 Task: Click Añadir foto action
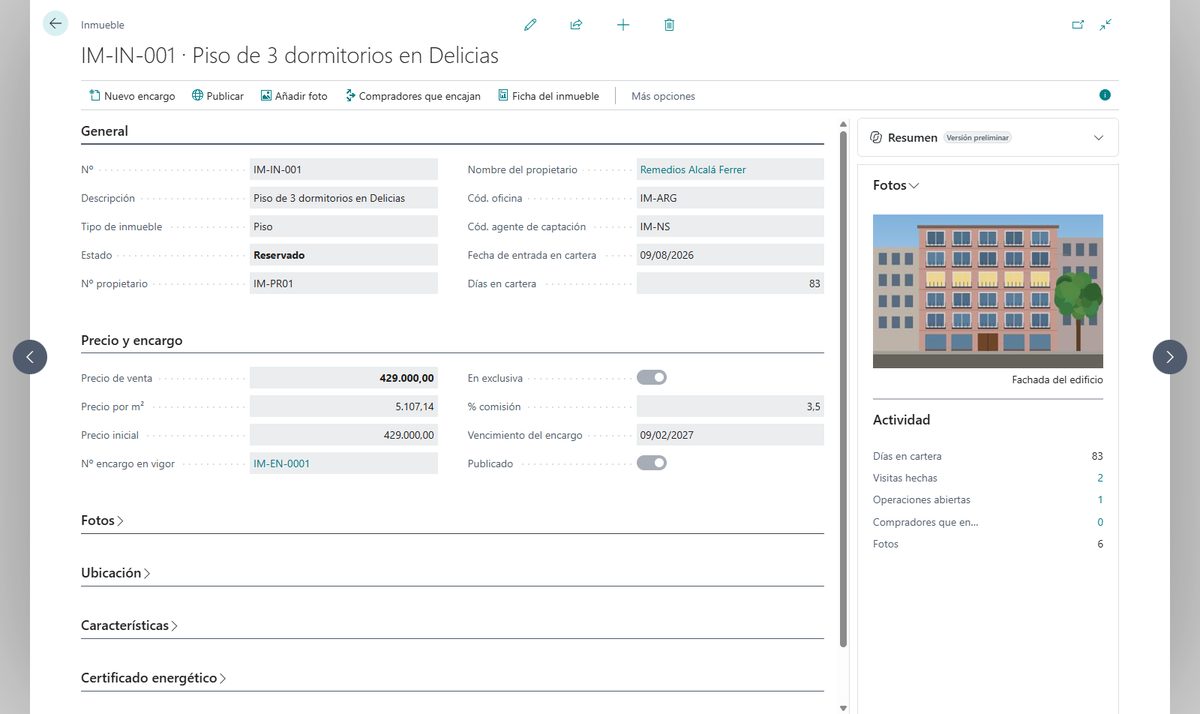click(x=294, y=96)
